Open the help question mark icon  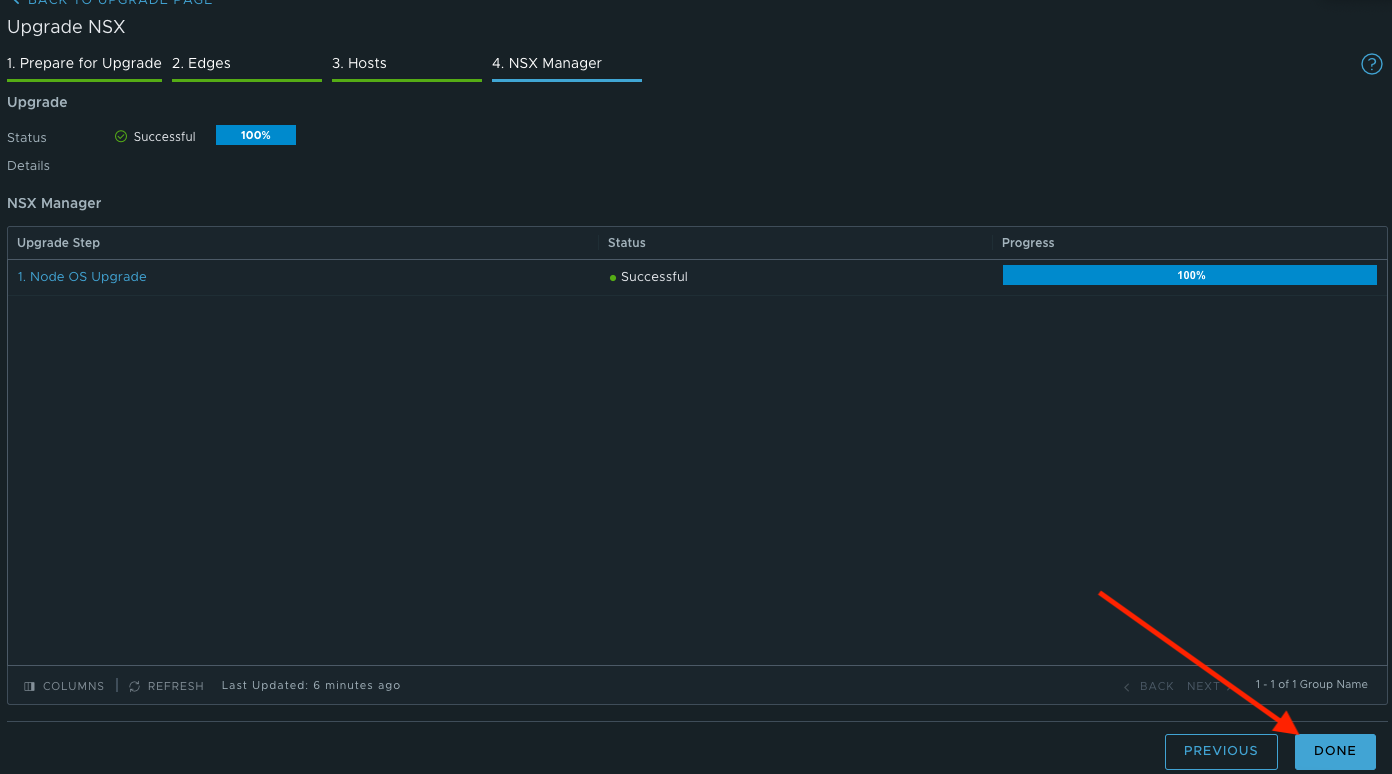pyautogui.click(x=1371, y=64)
